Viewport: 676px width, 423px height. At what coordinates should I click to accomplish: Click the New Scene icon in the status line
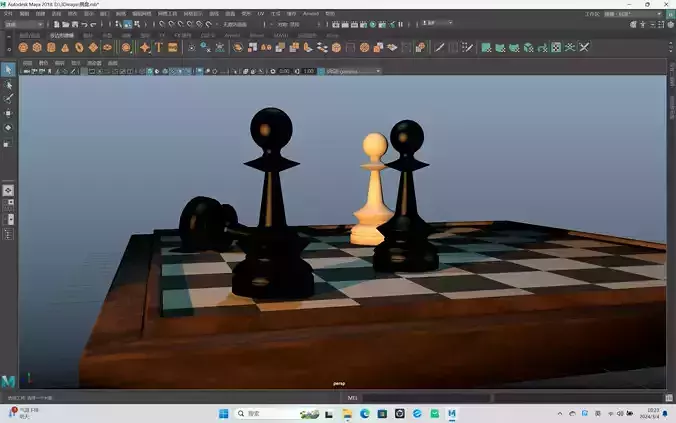point(56,25)
